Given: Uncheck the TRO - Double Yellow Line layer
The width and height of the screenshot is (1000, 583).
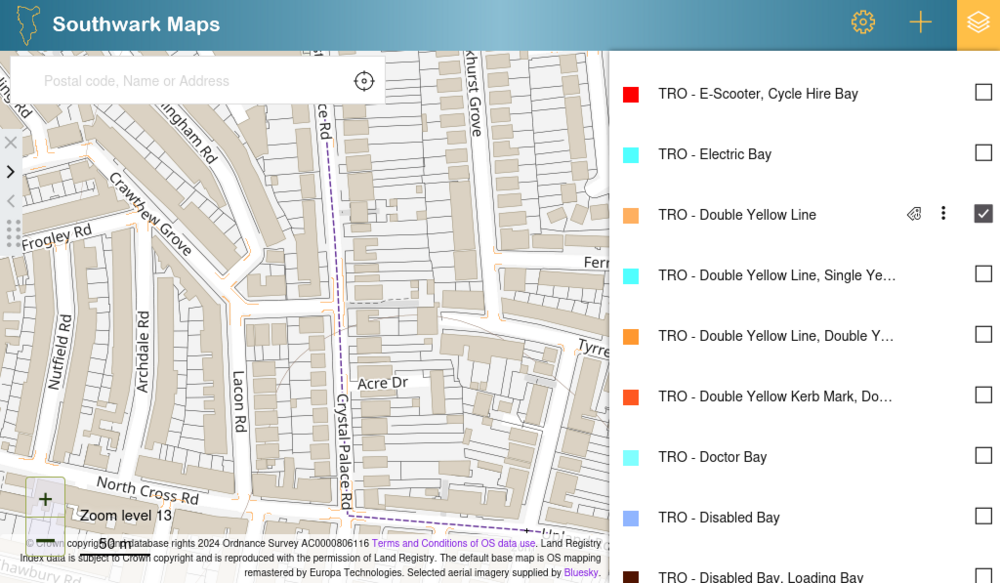Looking at the screenshot, I should point(983,213).
